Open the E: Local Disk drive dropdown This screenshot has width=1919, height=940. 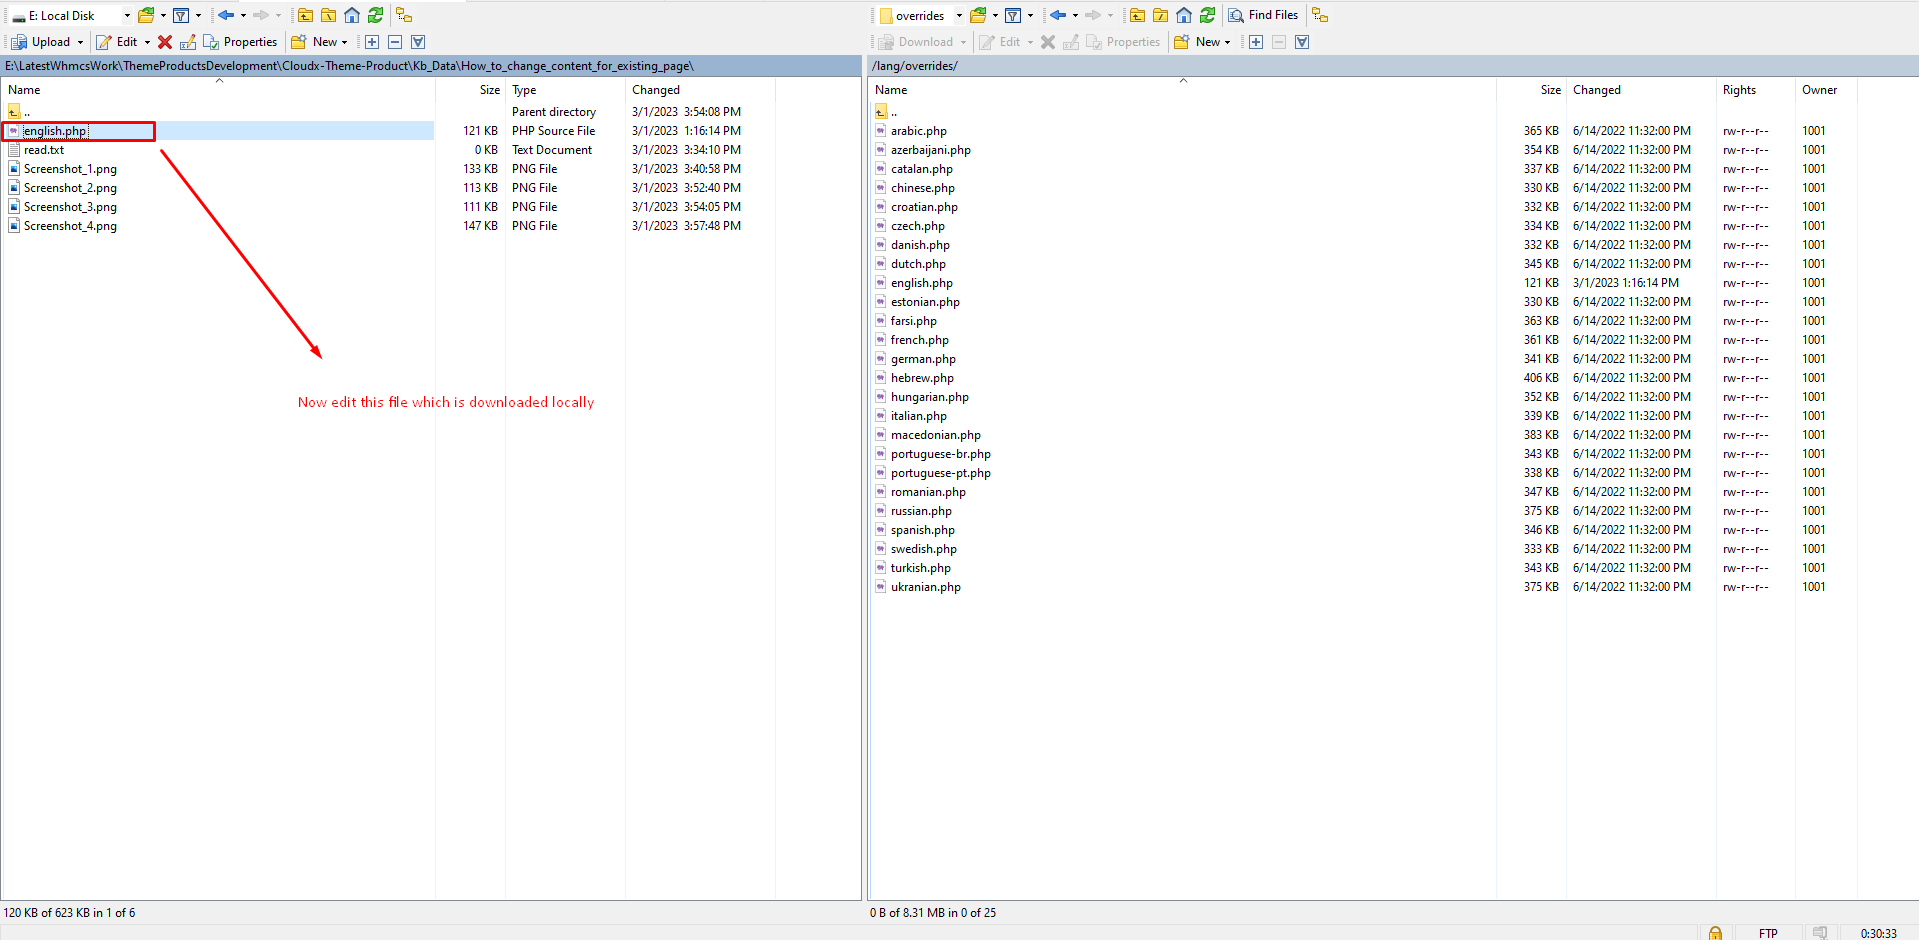127,15
